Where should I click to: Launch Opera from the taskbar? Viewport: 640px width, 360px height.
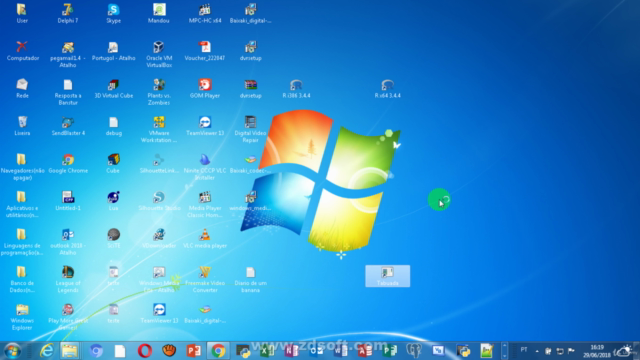[144, 351]
